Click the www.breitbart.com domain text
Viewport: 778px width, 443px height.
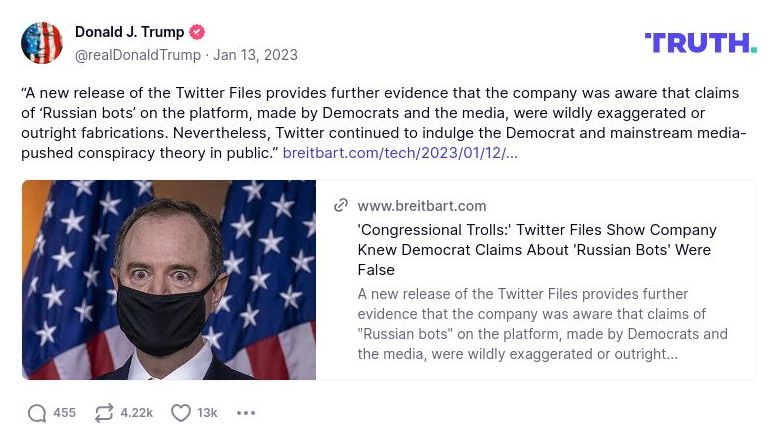tap(421, 206)
